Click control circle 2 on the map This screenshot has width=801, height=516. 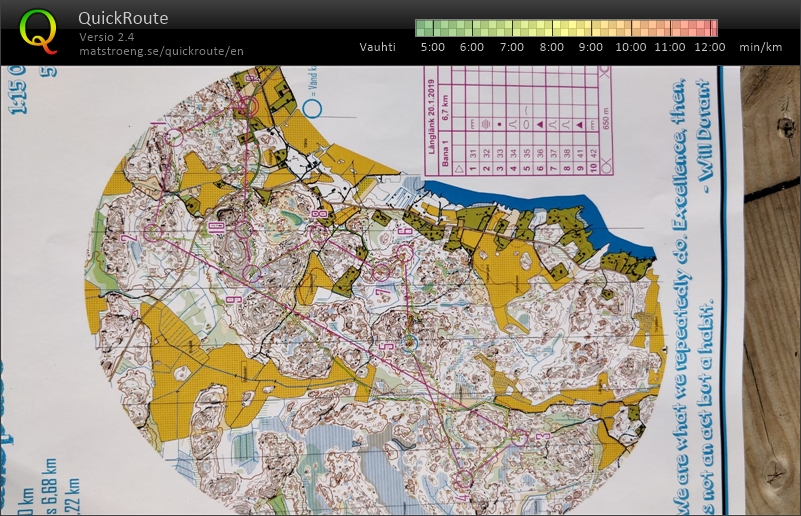(x=153, y=232)
